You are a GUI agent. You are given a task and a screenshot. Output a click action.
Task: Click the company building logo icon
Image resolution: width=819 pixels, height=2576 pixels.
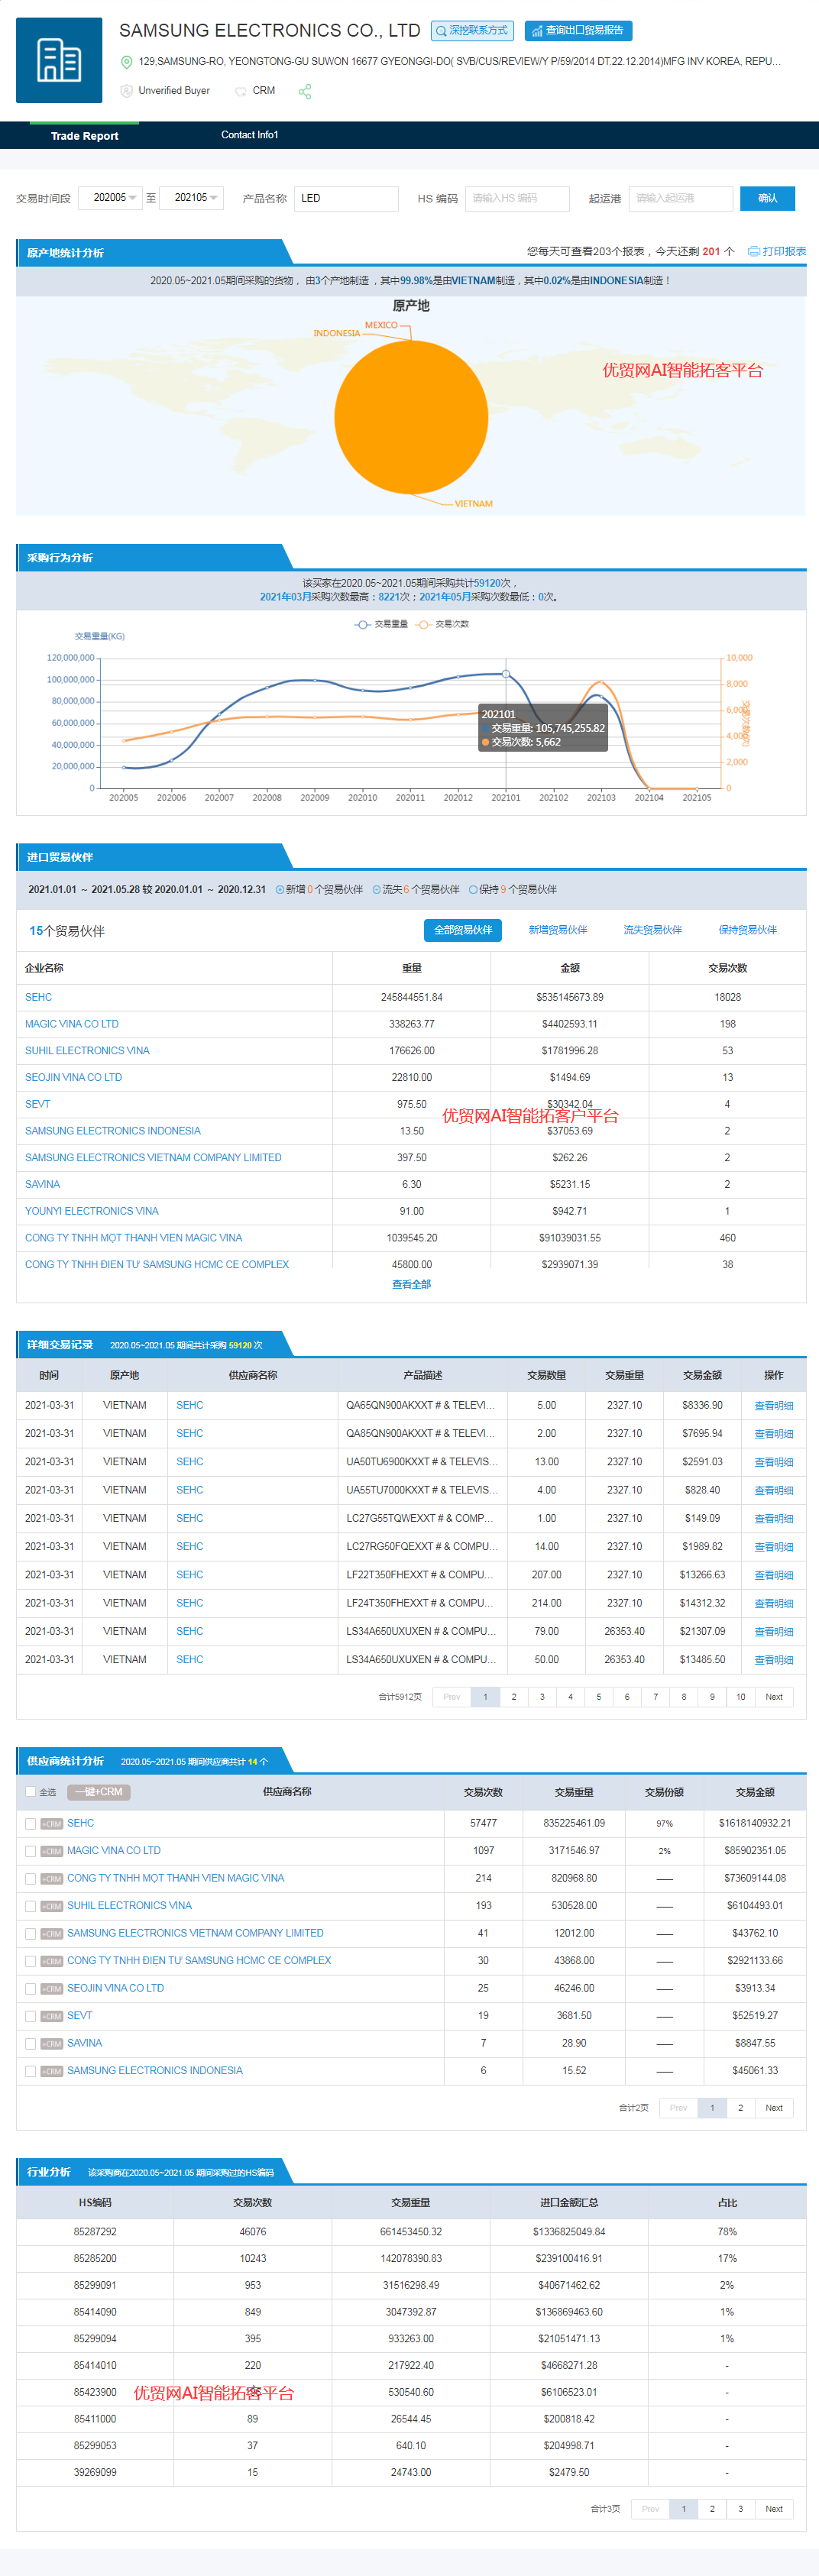pyautogui.click(x=59, y=60)
